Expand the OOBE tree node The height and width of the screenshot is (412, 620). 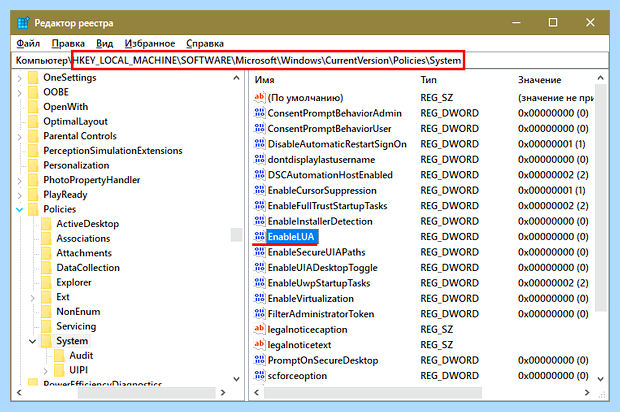19,93
